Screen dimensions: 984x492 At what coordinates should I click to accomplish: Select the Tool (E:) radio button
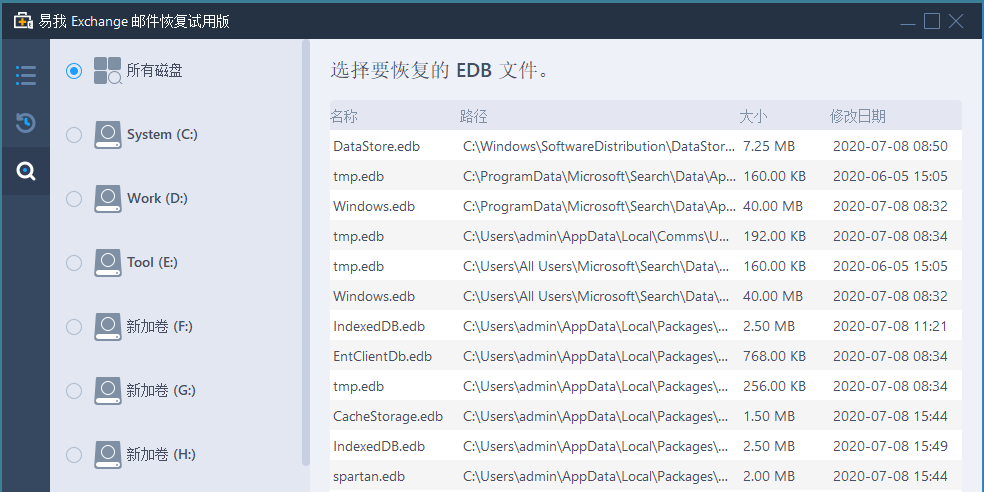[74, 263]
